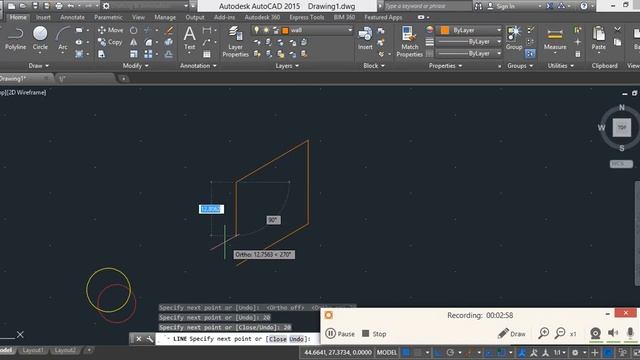Choose the Undo option in command line

[x=296, y=339]
